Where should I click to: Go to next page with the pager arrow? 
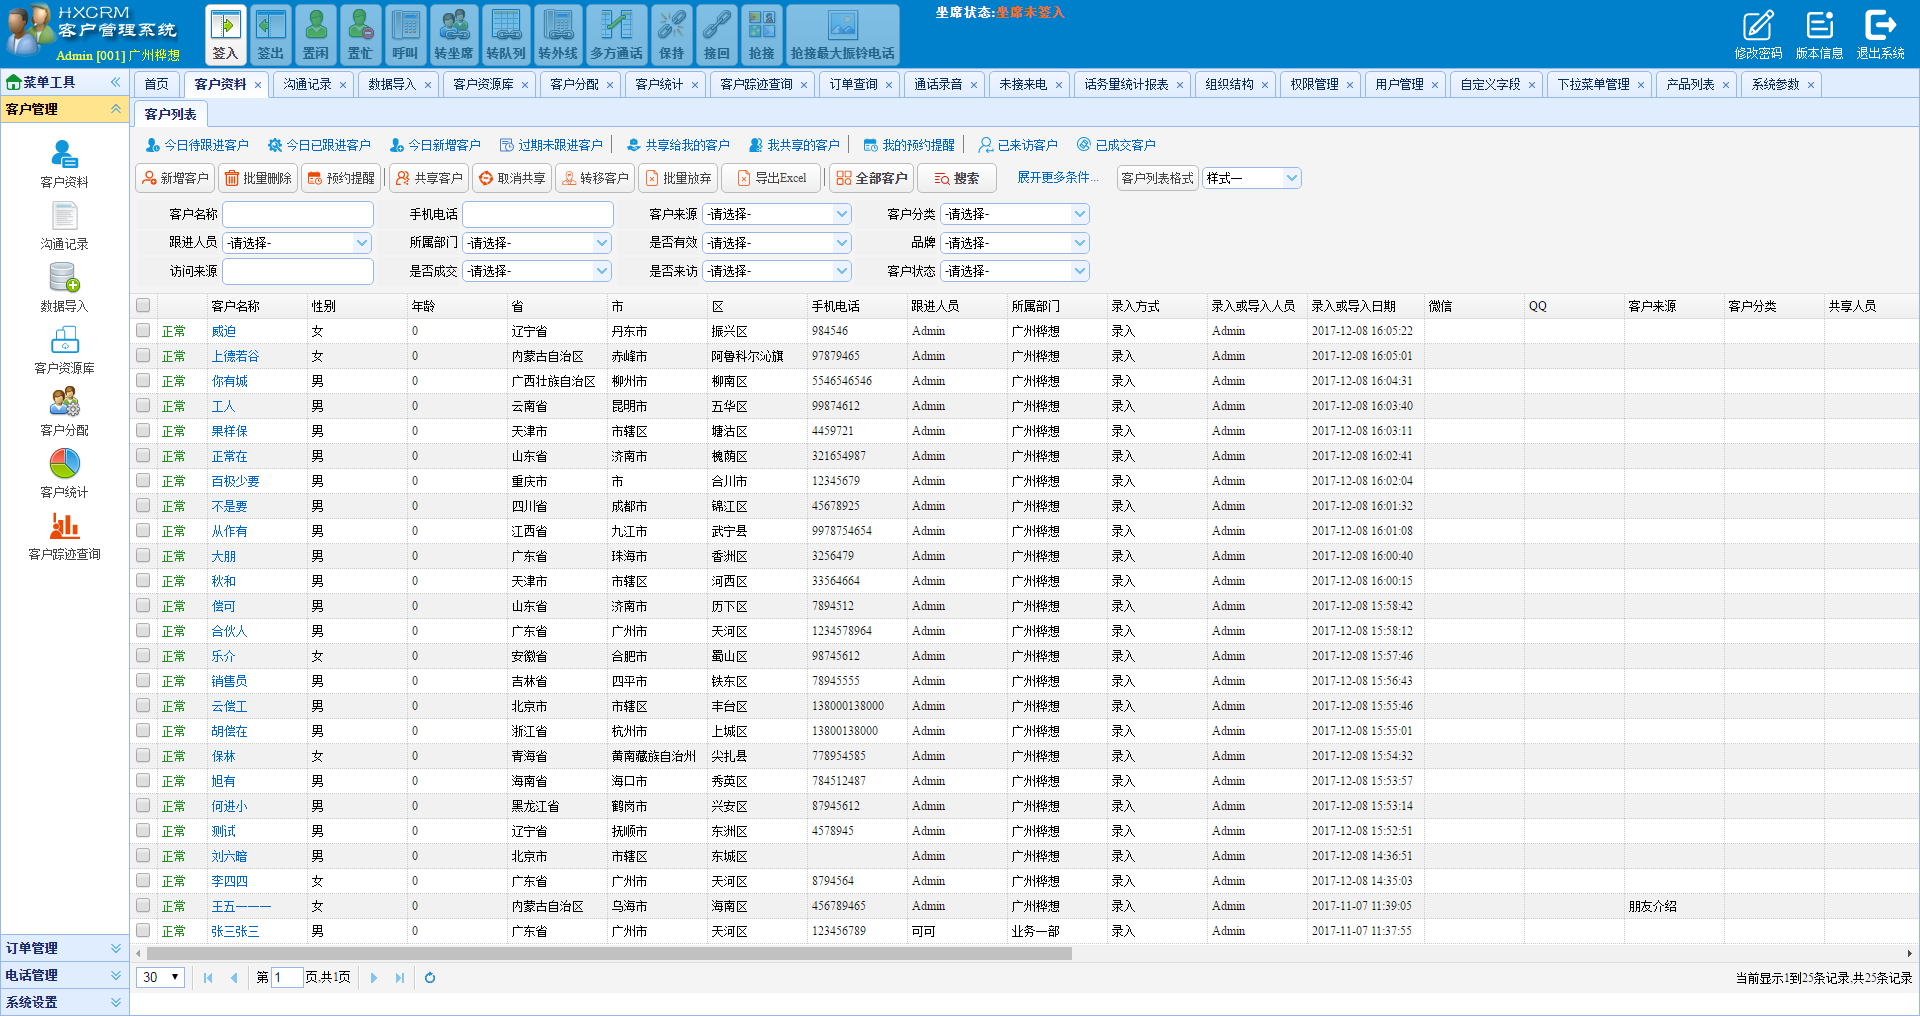374,978
